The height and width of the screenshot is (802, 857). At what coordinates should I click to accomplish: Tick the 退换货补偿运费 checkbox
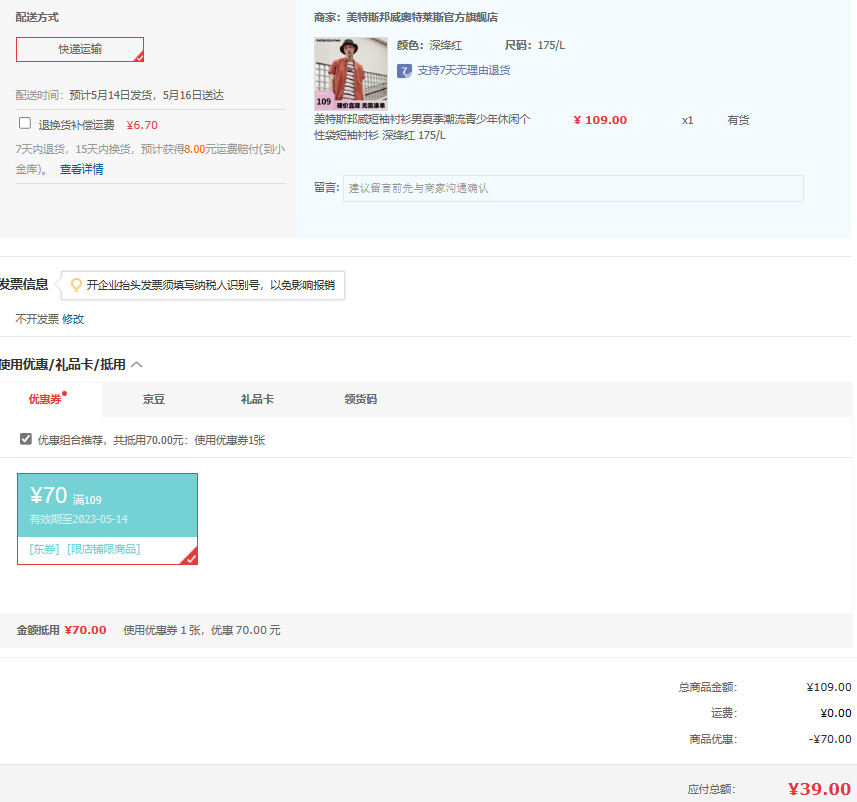click(25, 123)
